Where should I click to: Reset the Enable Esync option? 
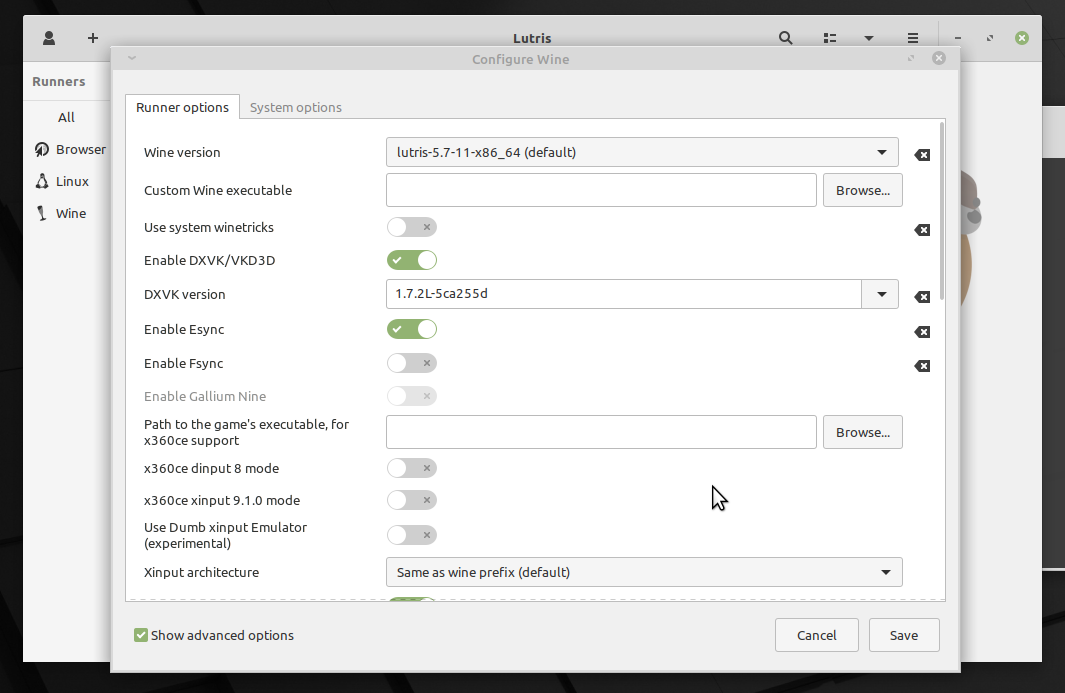point(922,332)
